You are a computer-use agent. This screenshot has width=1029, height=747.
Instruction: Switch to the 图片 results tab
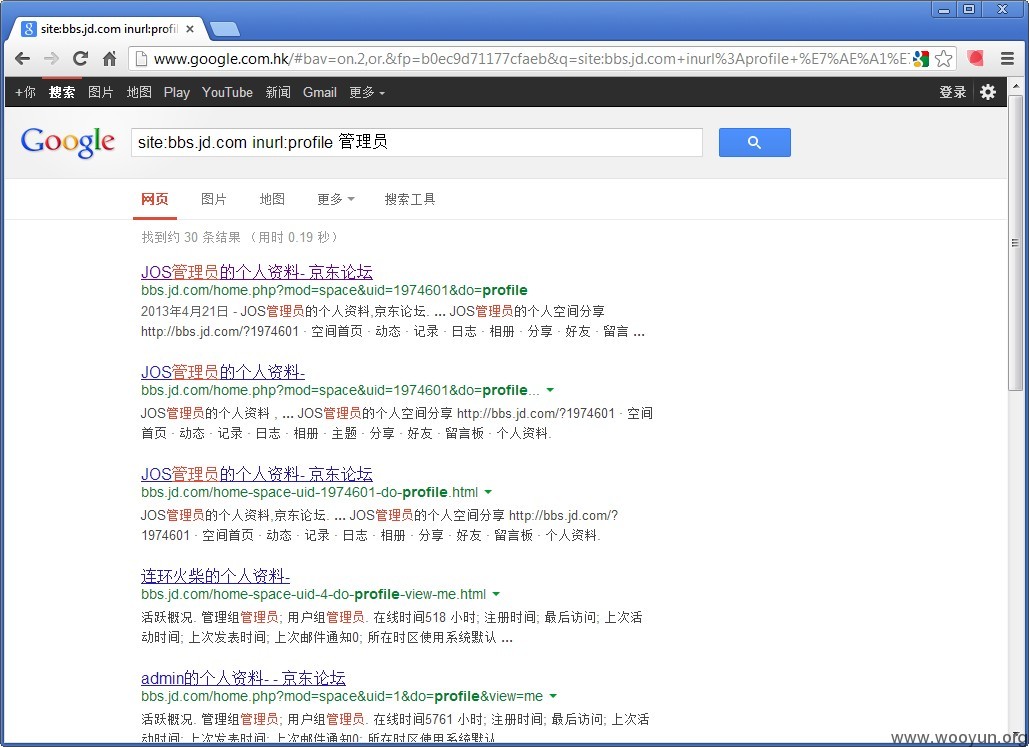point(213,199)
